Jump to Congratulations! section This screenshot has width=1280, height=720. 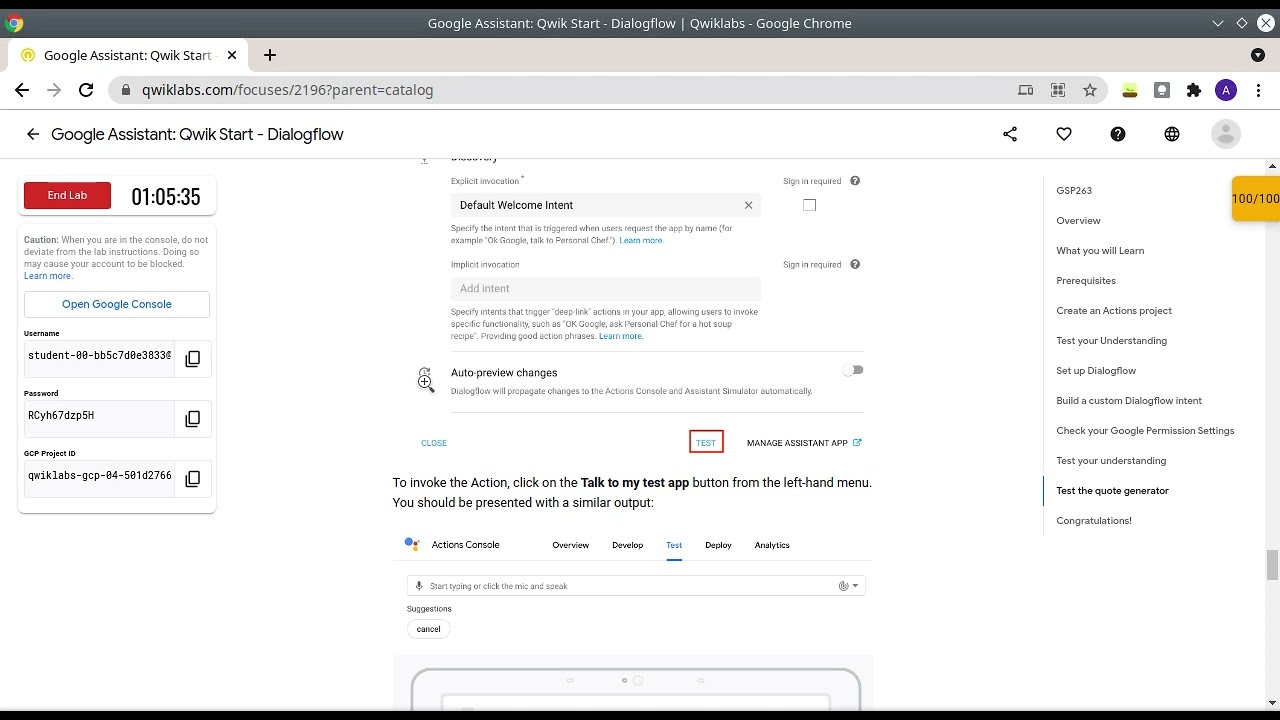[1094, 520]
